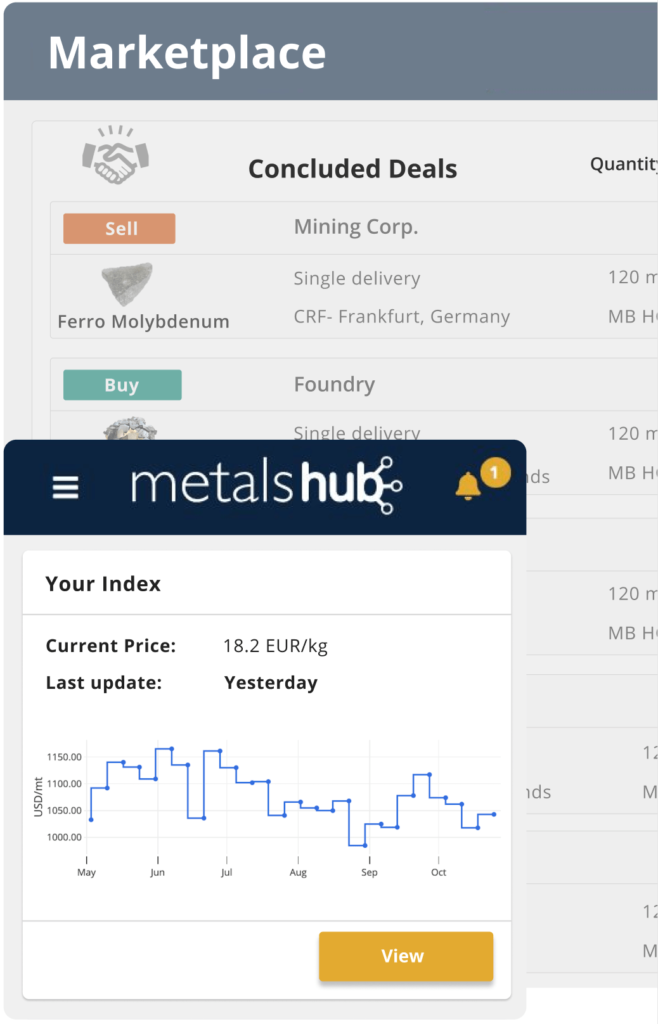Viewport: 658px width, 1024px height.
Task: Click the green Buy tag
Action: (x=122, y=385)
